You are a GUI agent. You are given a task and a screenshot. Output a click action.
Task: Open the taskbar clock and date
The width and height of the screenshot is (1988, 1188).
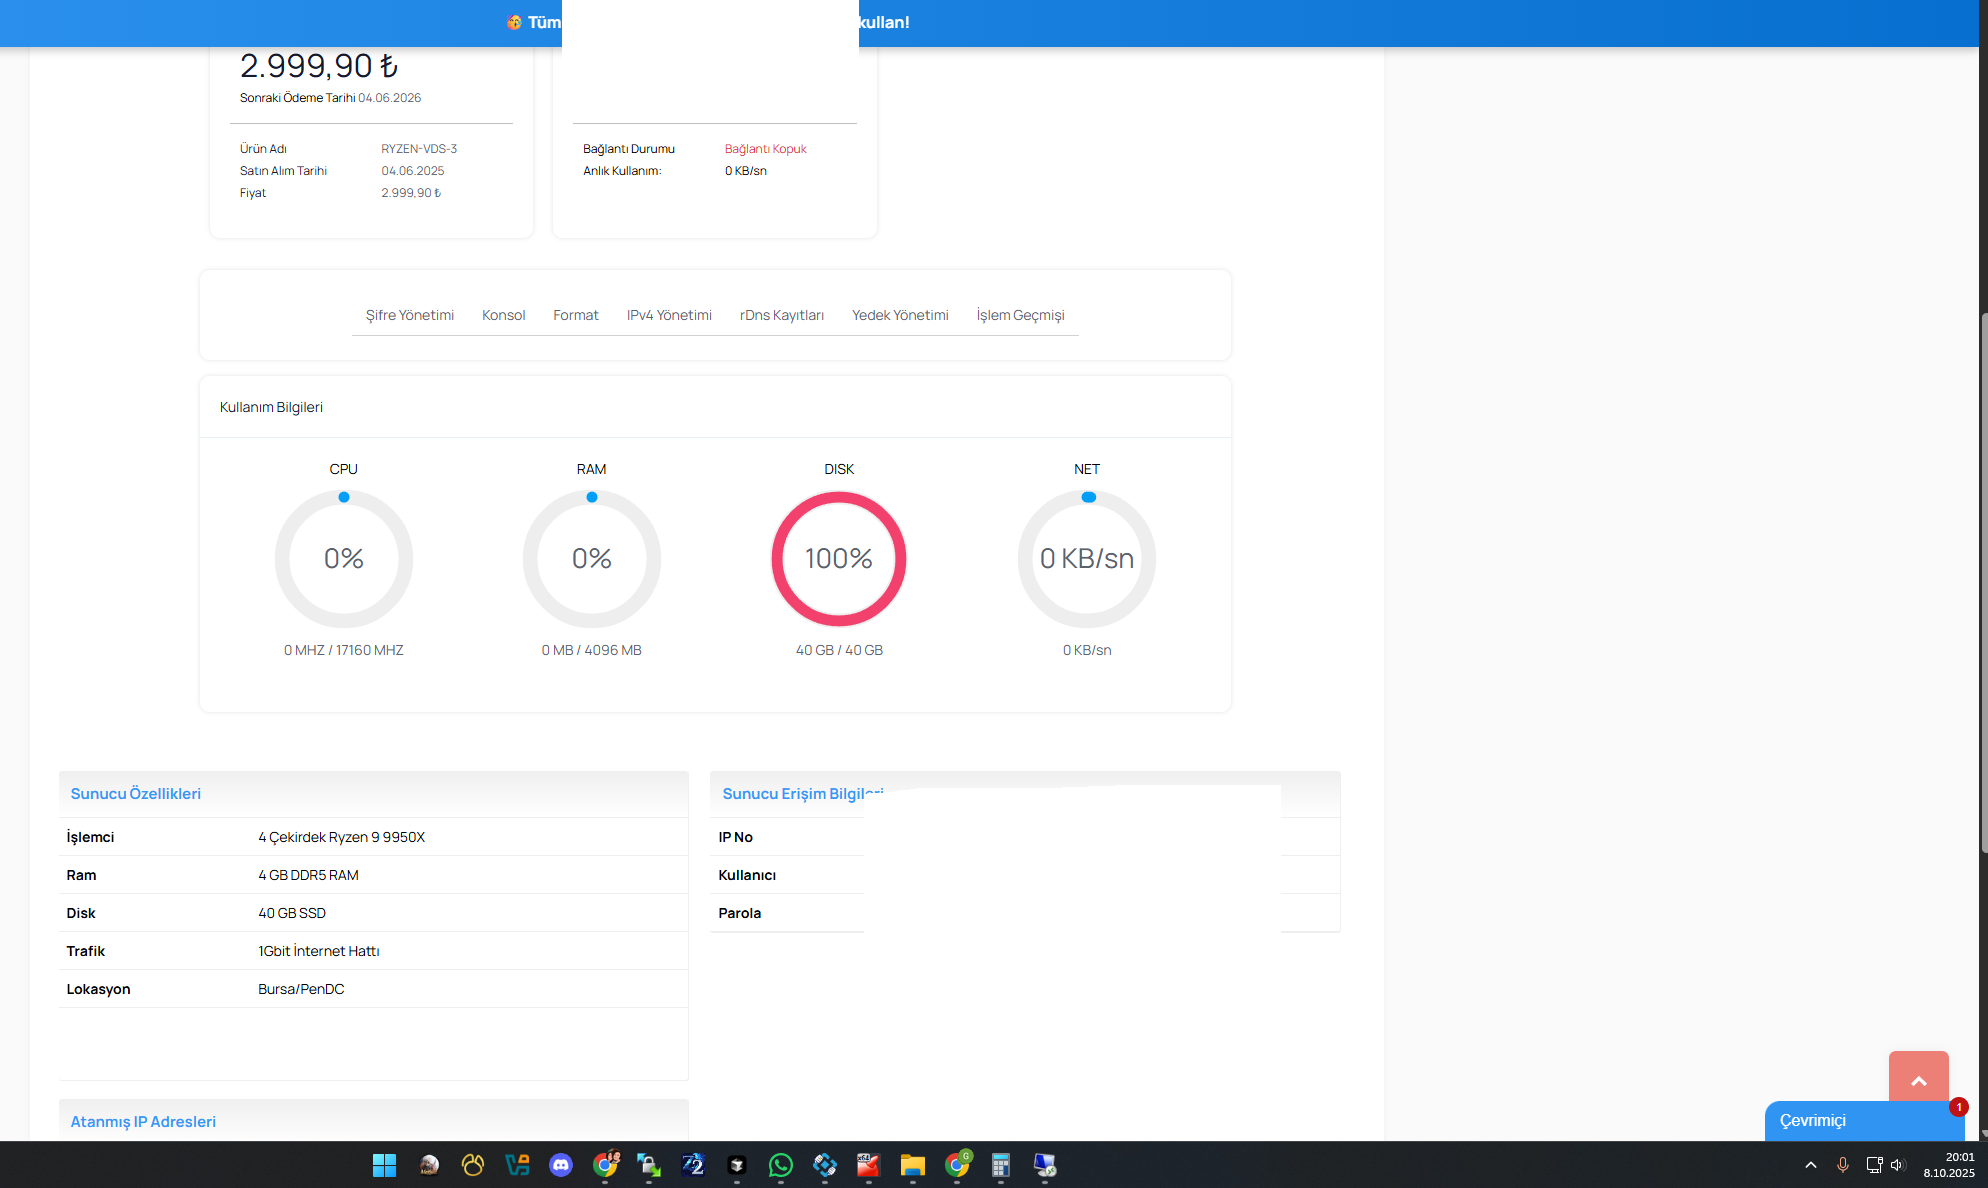click(x=1948, y=1165)
